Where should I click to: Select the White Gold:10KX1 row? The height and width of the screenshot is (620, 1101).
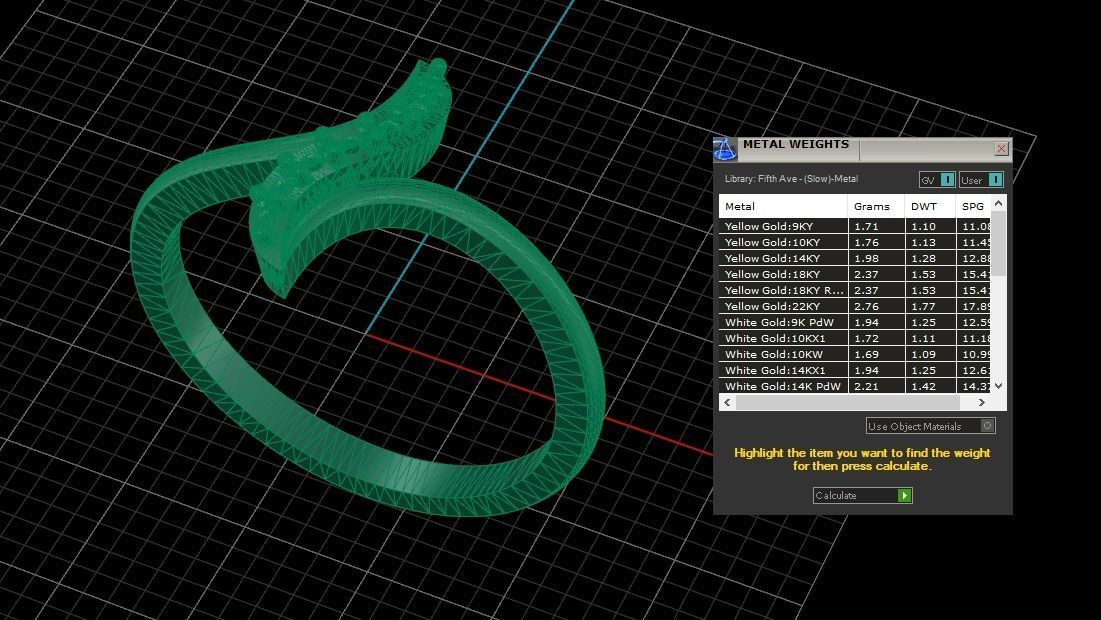[x=855, y=338]
